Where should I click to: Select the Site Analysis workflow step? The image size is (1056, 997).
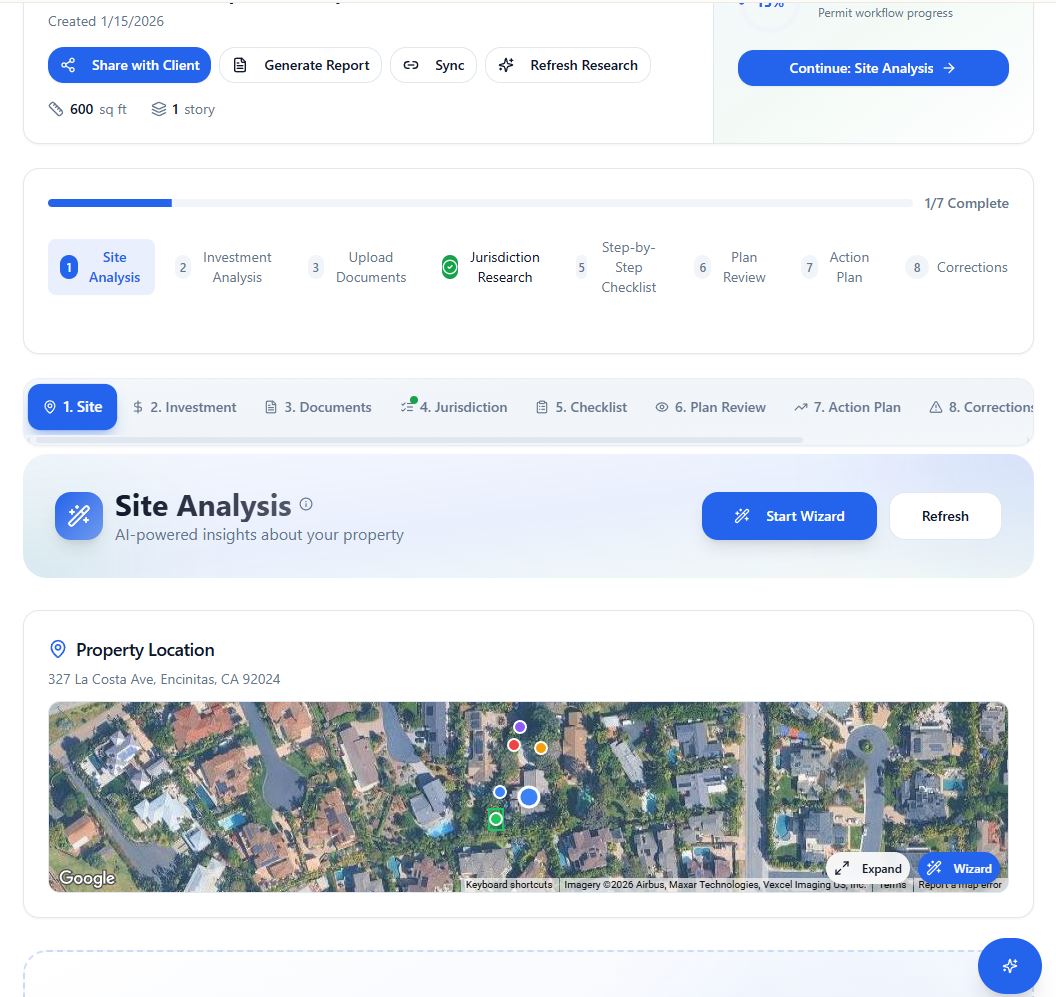[x=101, y=267]
